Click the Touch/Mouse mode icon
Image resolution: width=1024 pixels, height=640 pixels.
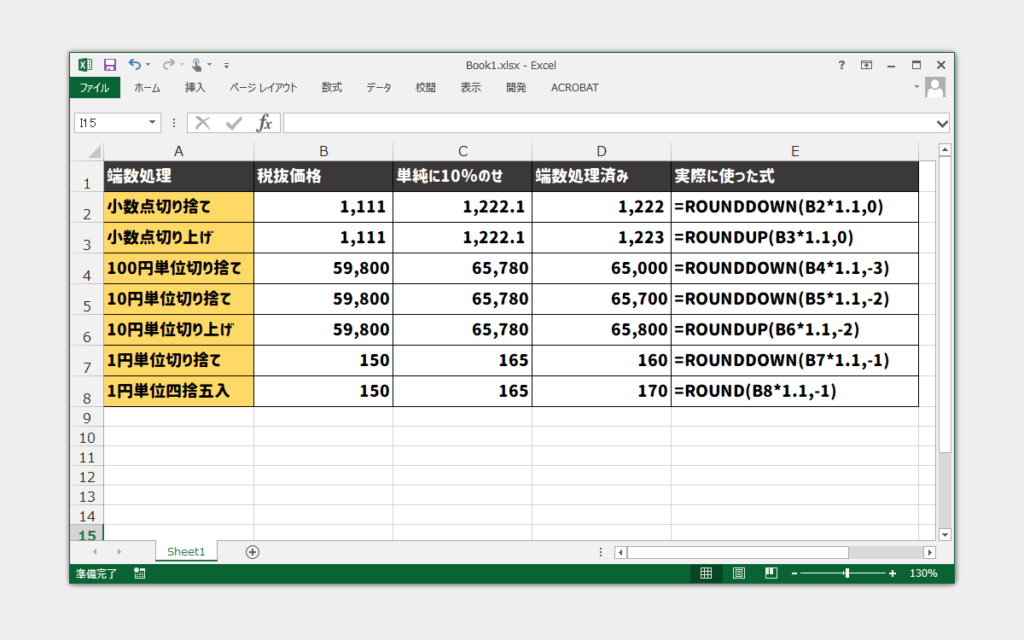[196, 64]
